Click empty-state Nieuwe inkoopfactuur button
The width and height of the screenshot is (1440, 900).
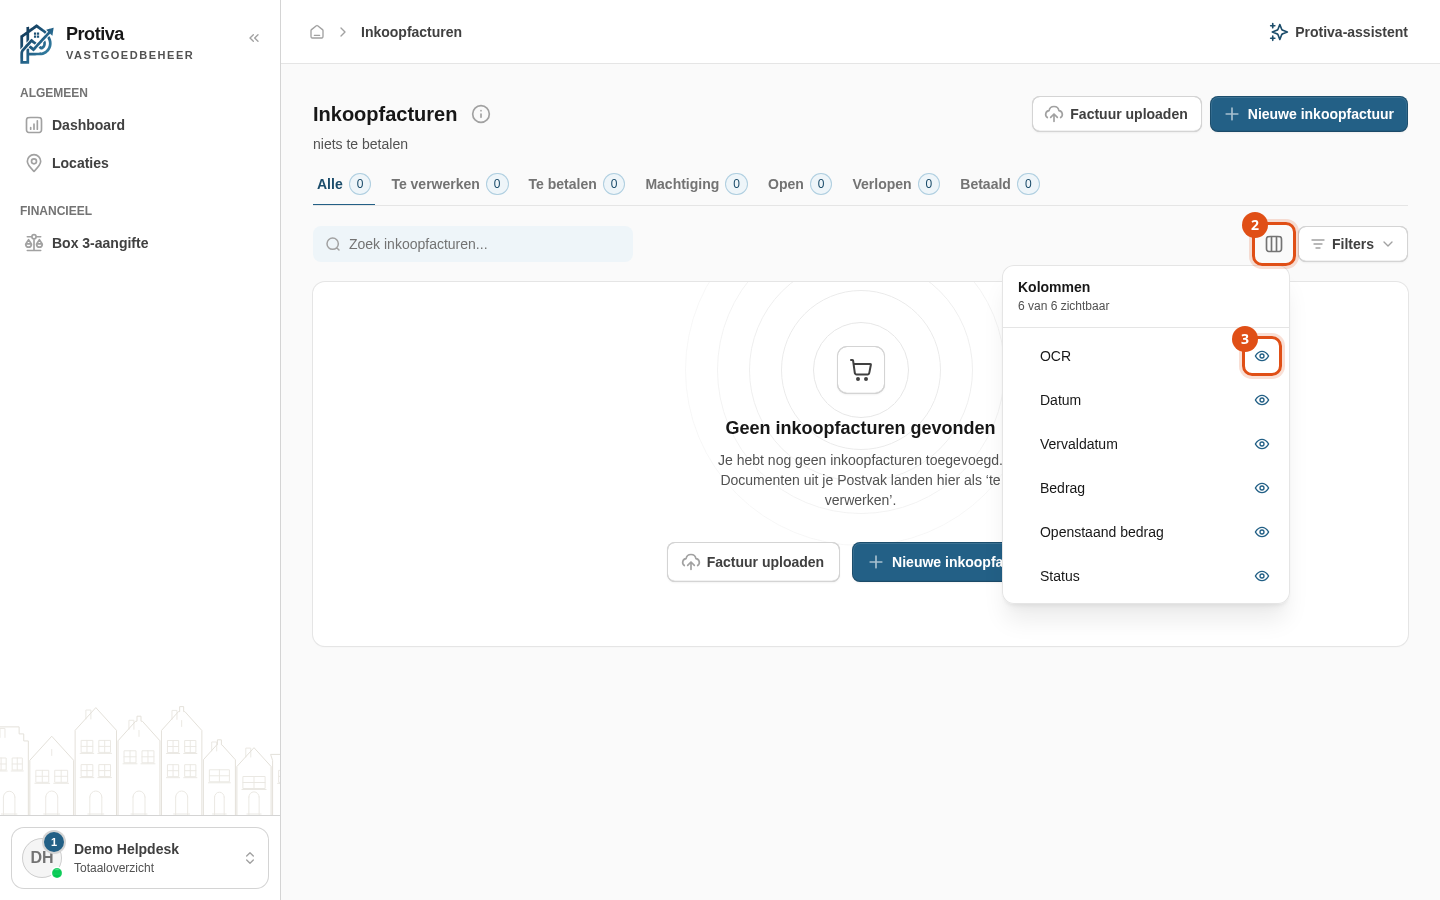pos(927,562)
